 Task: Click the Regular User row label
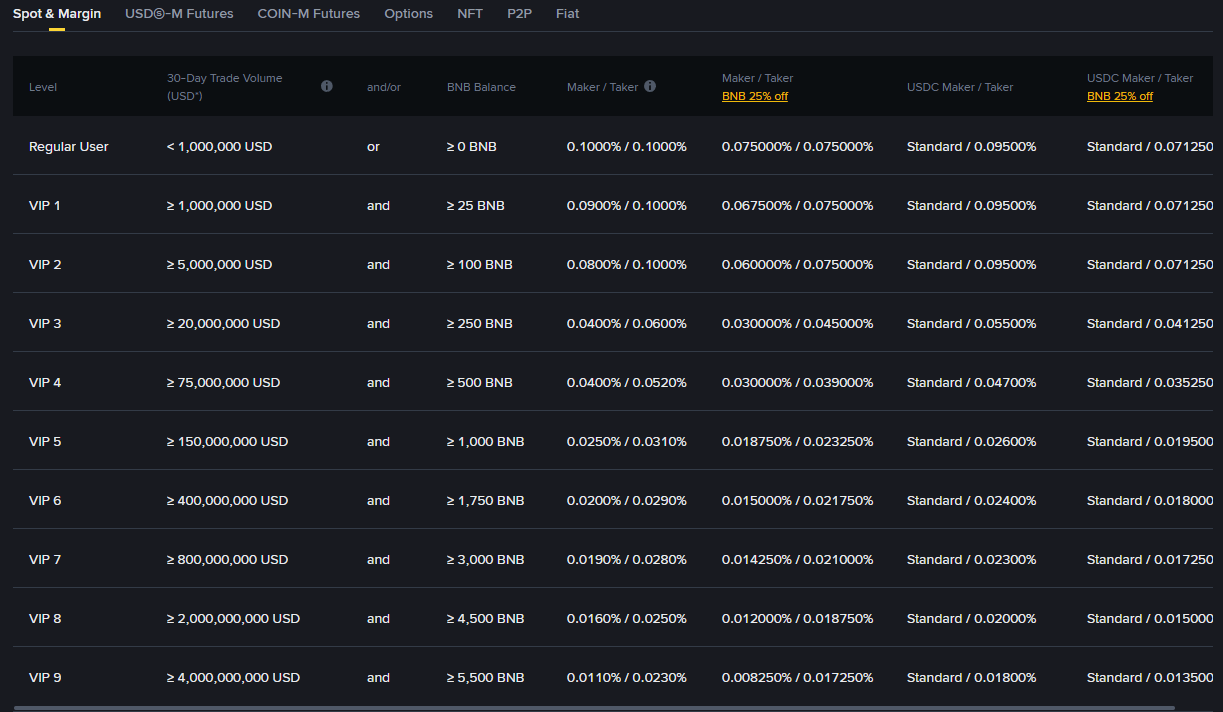click(x=68, y=146)
